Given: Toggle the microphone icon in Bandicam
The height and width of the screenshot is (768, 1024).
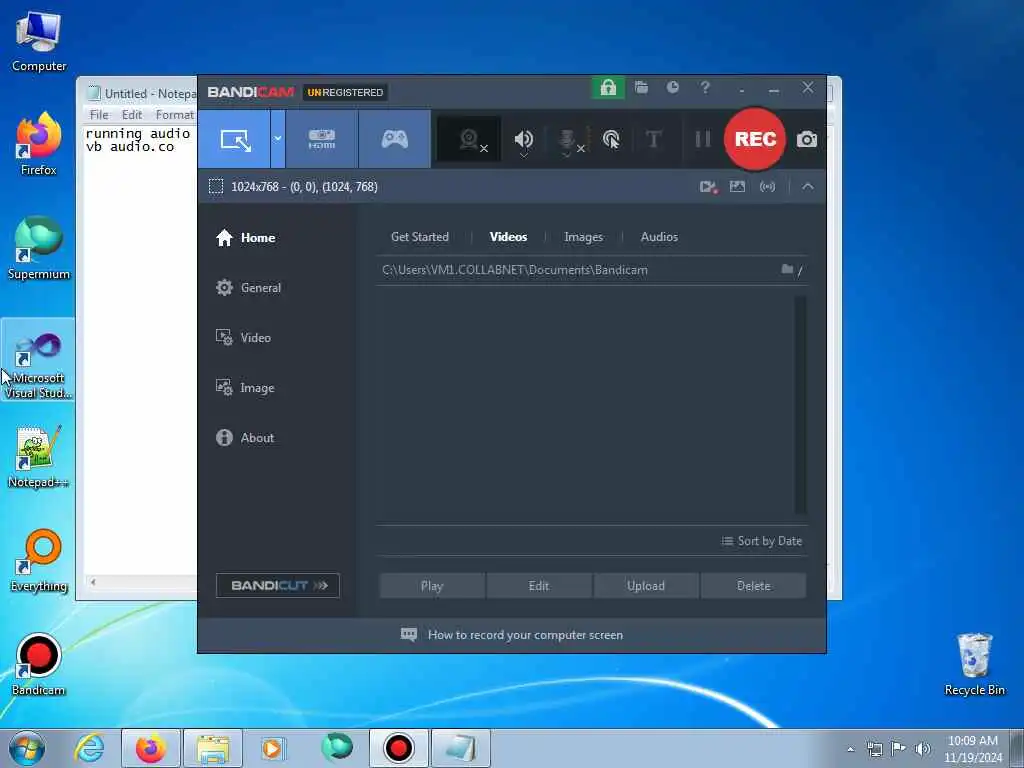Looking at the screenshot, I should (568, 139).
